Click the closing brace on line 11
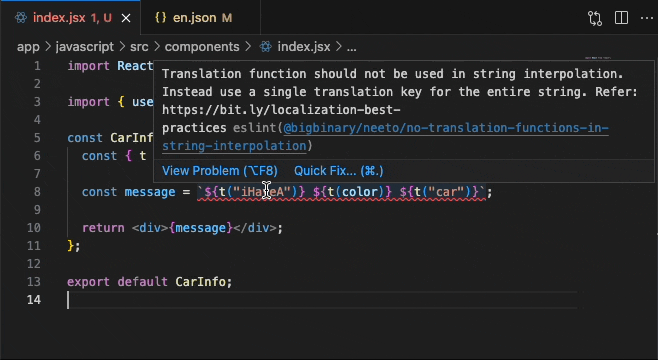The image size is (658, 360). coord(70,245)
